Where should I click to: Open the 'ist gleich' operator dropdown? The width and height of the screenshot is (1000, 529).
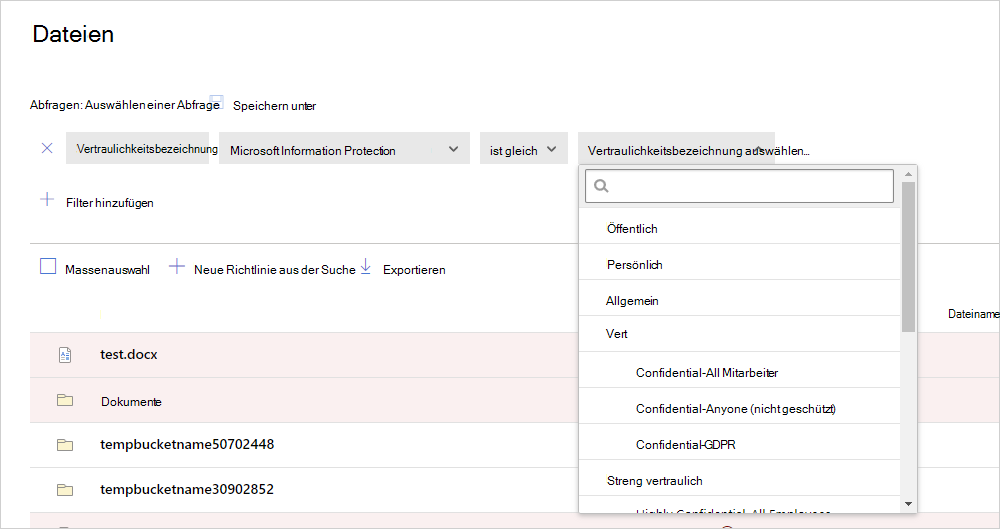pyautogui.click(x=524, y=148)
